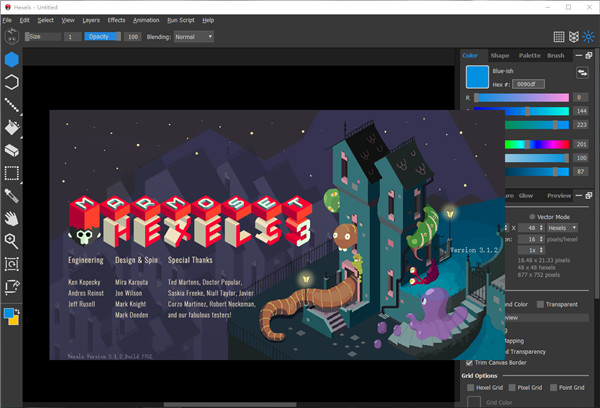Viewport: 600px width, 408px height.
Task: Enable the Hexel Grid checkbox
Action: click(x=470, y=387)
